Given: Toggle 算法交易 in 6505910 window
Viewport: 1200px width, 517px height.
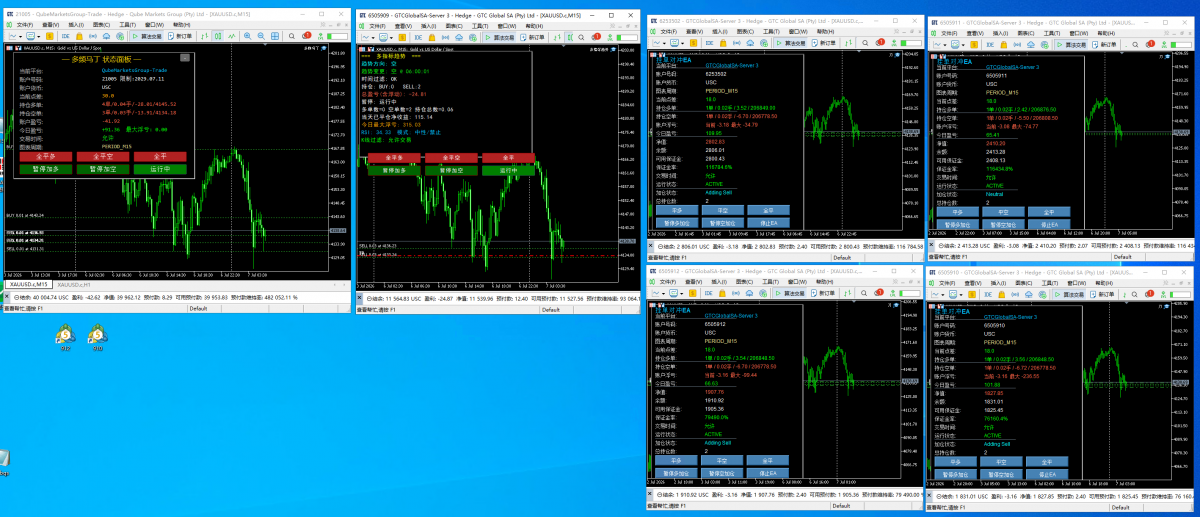Looking at the screenshot, I should coord(1067,294).
